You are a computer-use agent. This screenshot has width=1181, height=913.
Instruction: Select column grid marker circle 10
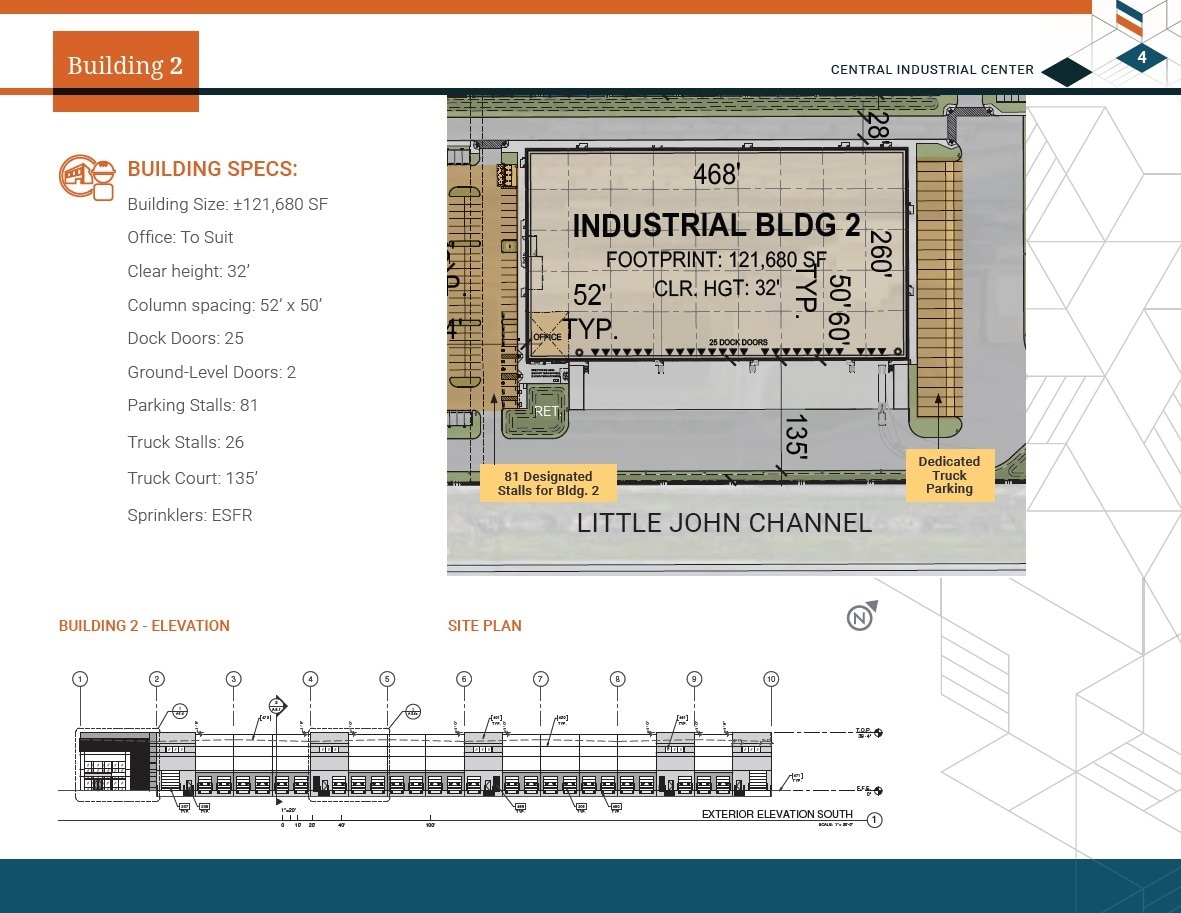point(771,678)
